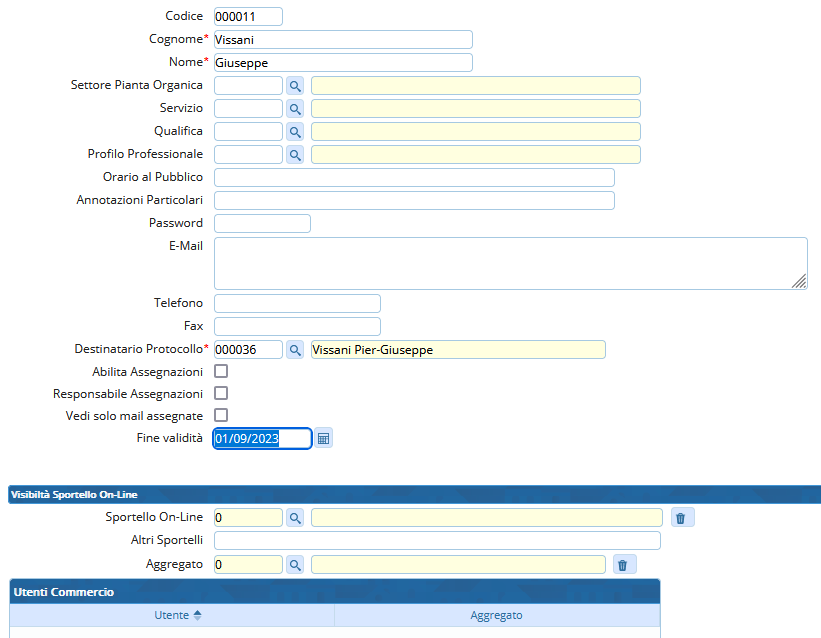Image resolution: width=821 pixels, height=638 pixels.
Task: Toggle Vedi solo mail assegnate checkbox
Action: (x=221, y=415)
